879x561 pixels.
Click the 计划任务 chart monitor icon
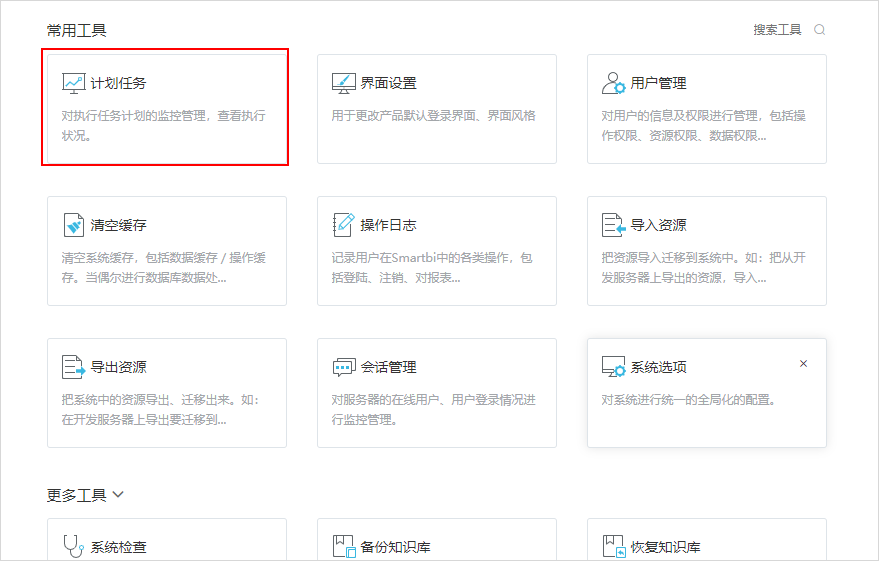pyautogui.click(x=73, y=84)
